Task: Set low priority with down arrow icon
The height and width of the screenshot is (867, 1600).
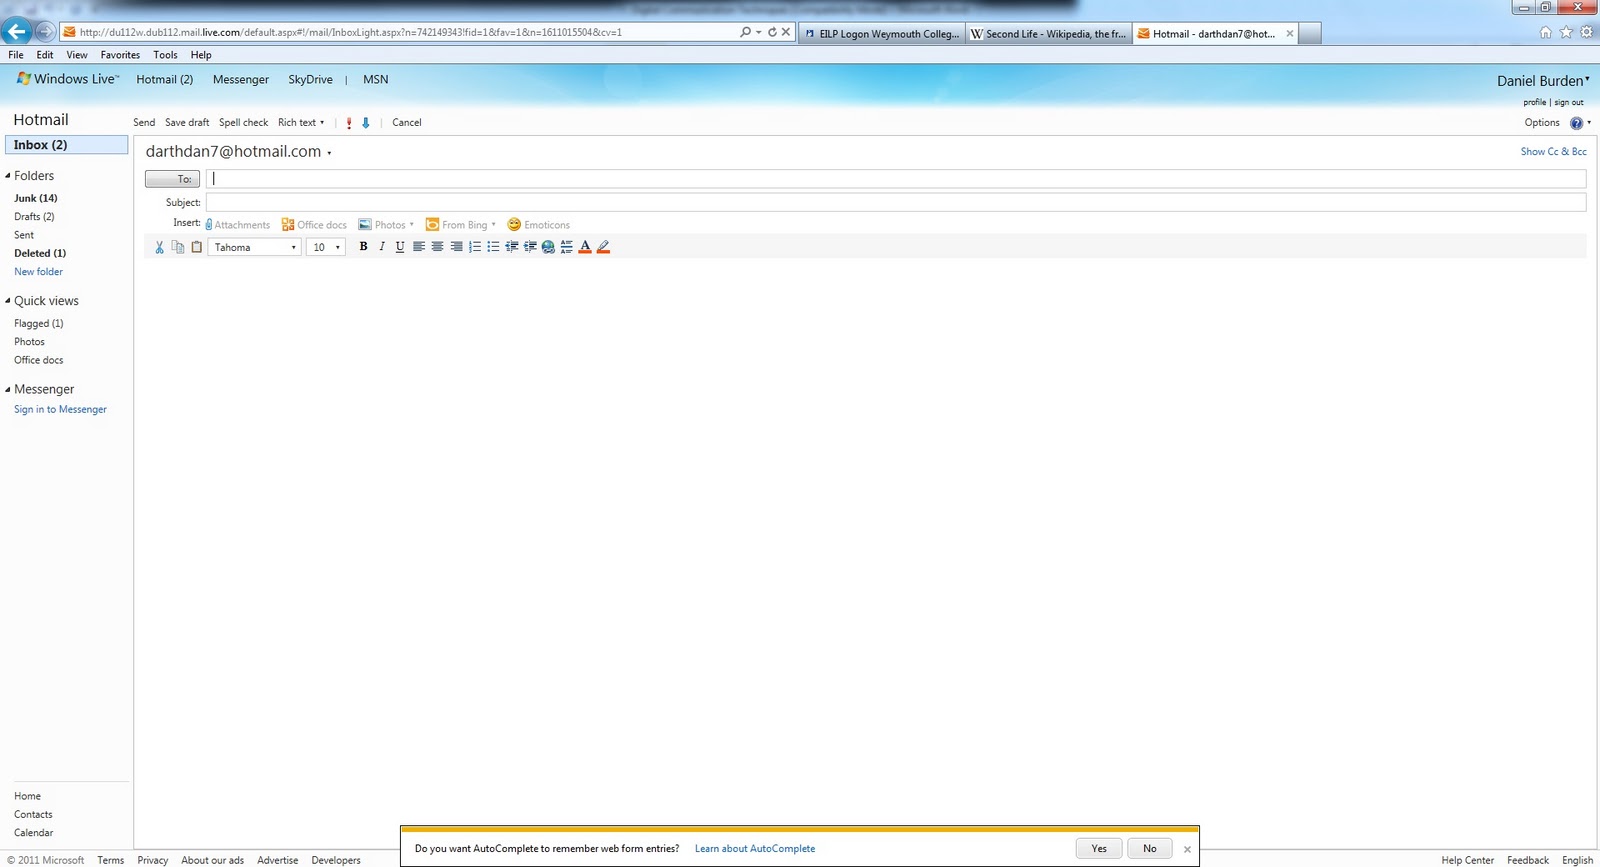Action: pos(366,123)
